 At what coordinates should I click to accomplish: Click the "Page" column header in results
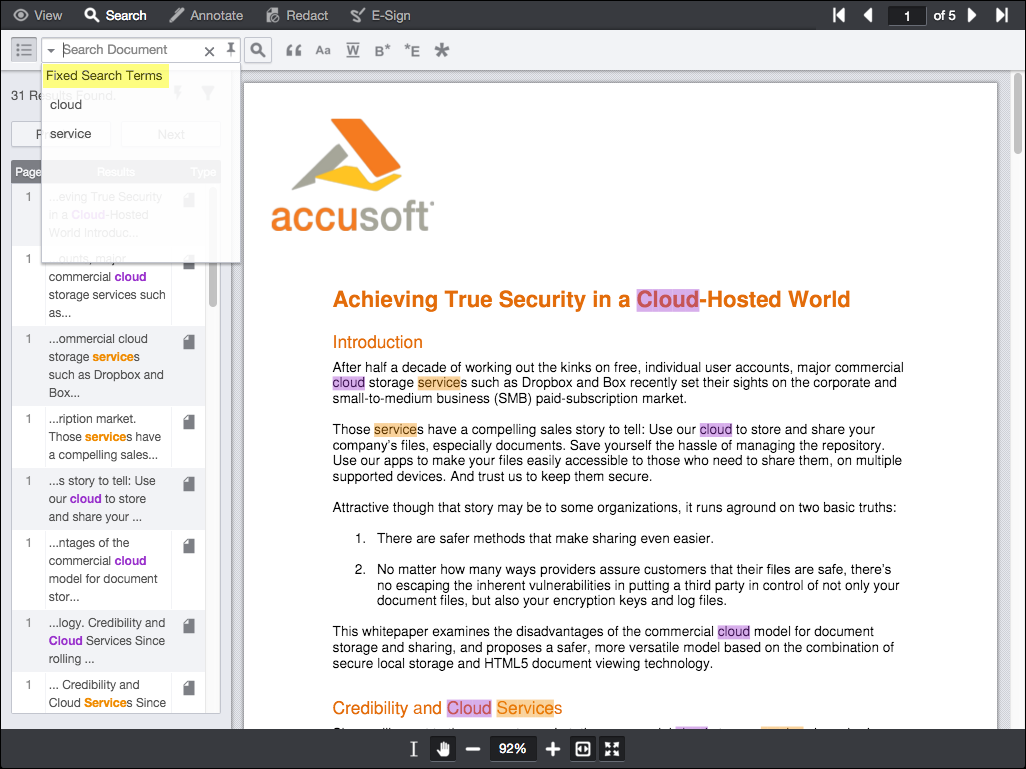27,172
